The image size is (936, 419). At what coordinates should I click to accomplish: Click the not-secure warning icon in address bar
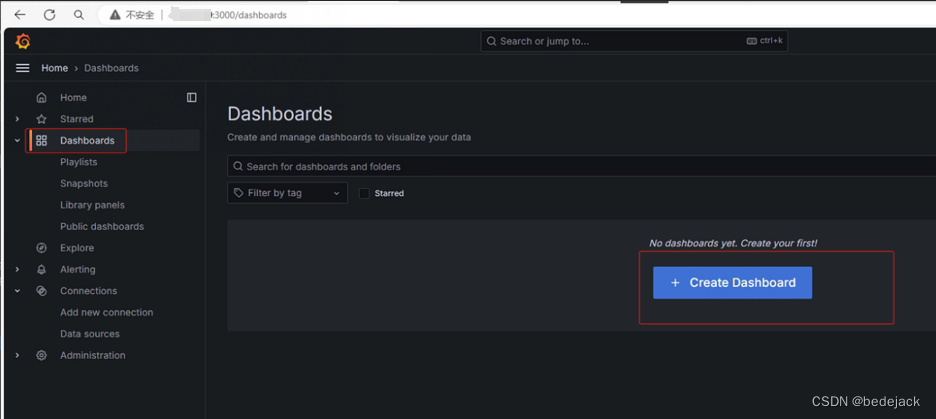point(114,15)
